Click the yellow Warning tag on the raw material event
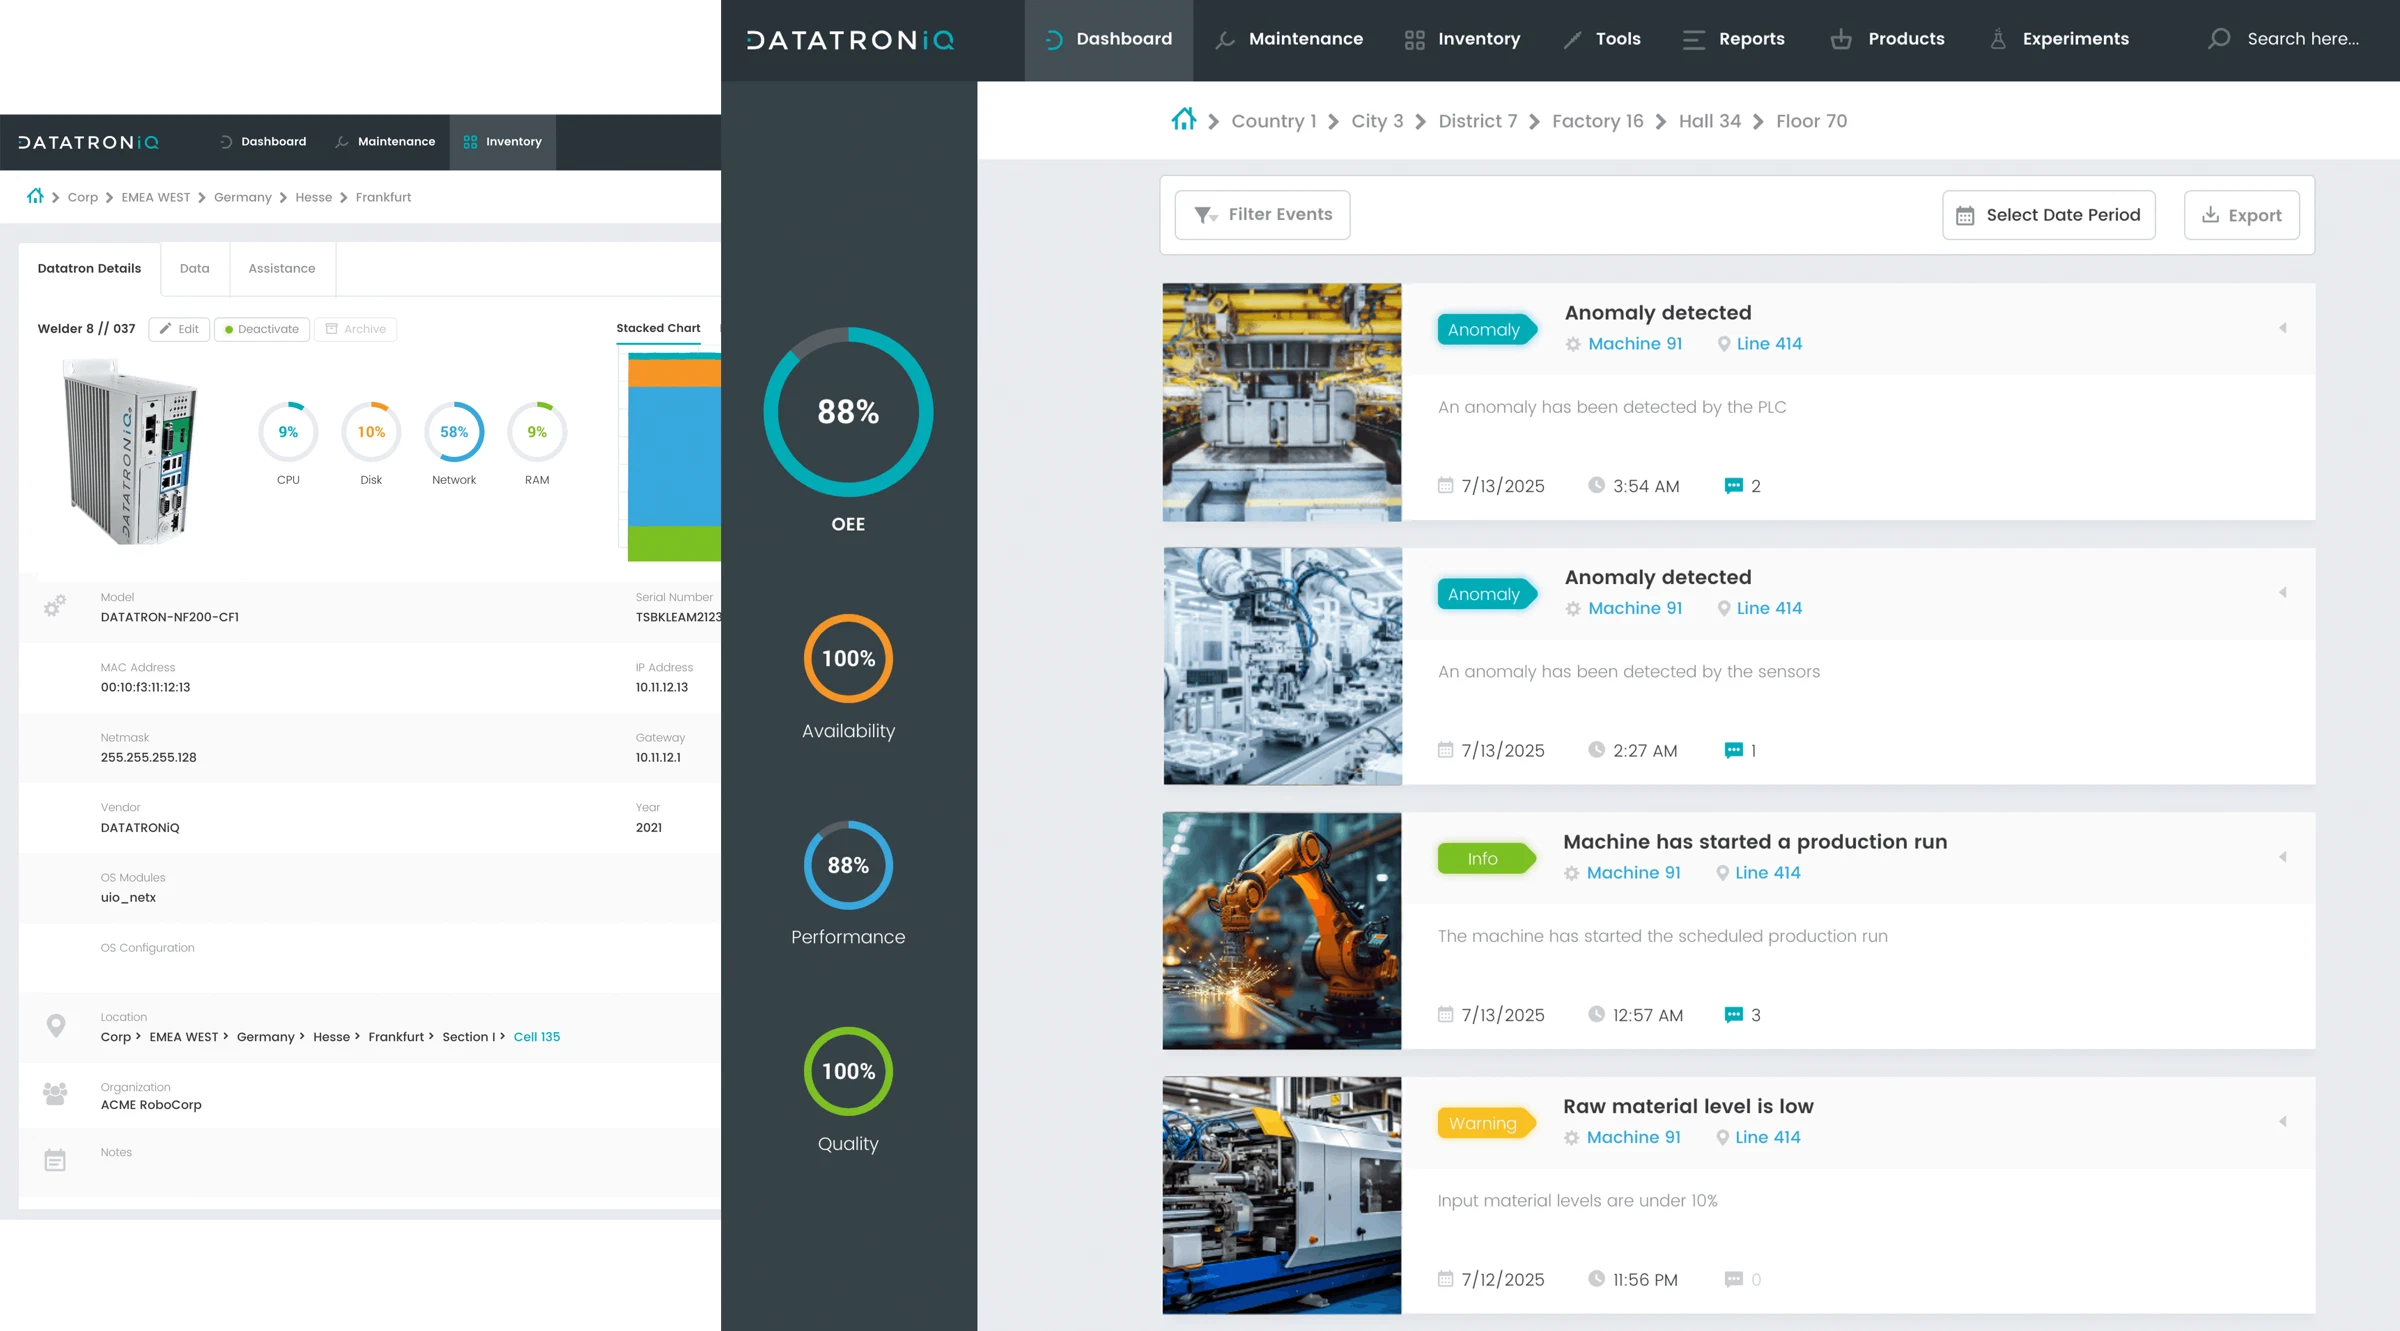 [x=1485, y=1123]
